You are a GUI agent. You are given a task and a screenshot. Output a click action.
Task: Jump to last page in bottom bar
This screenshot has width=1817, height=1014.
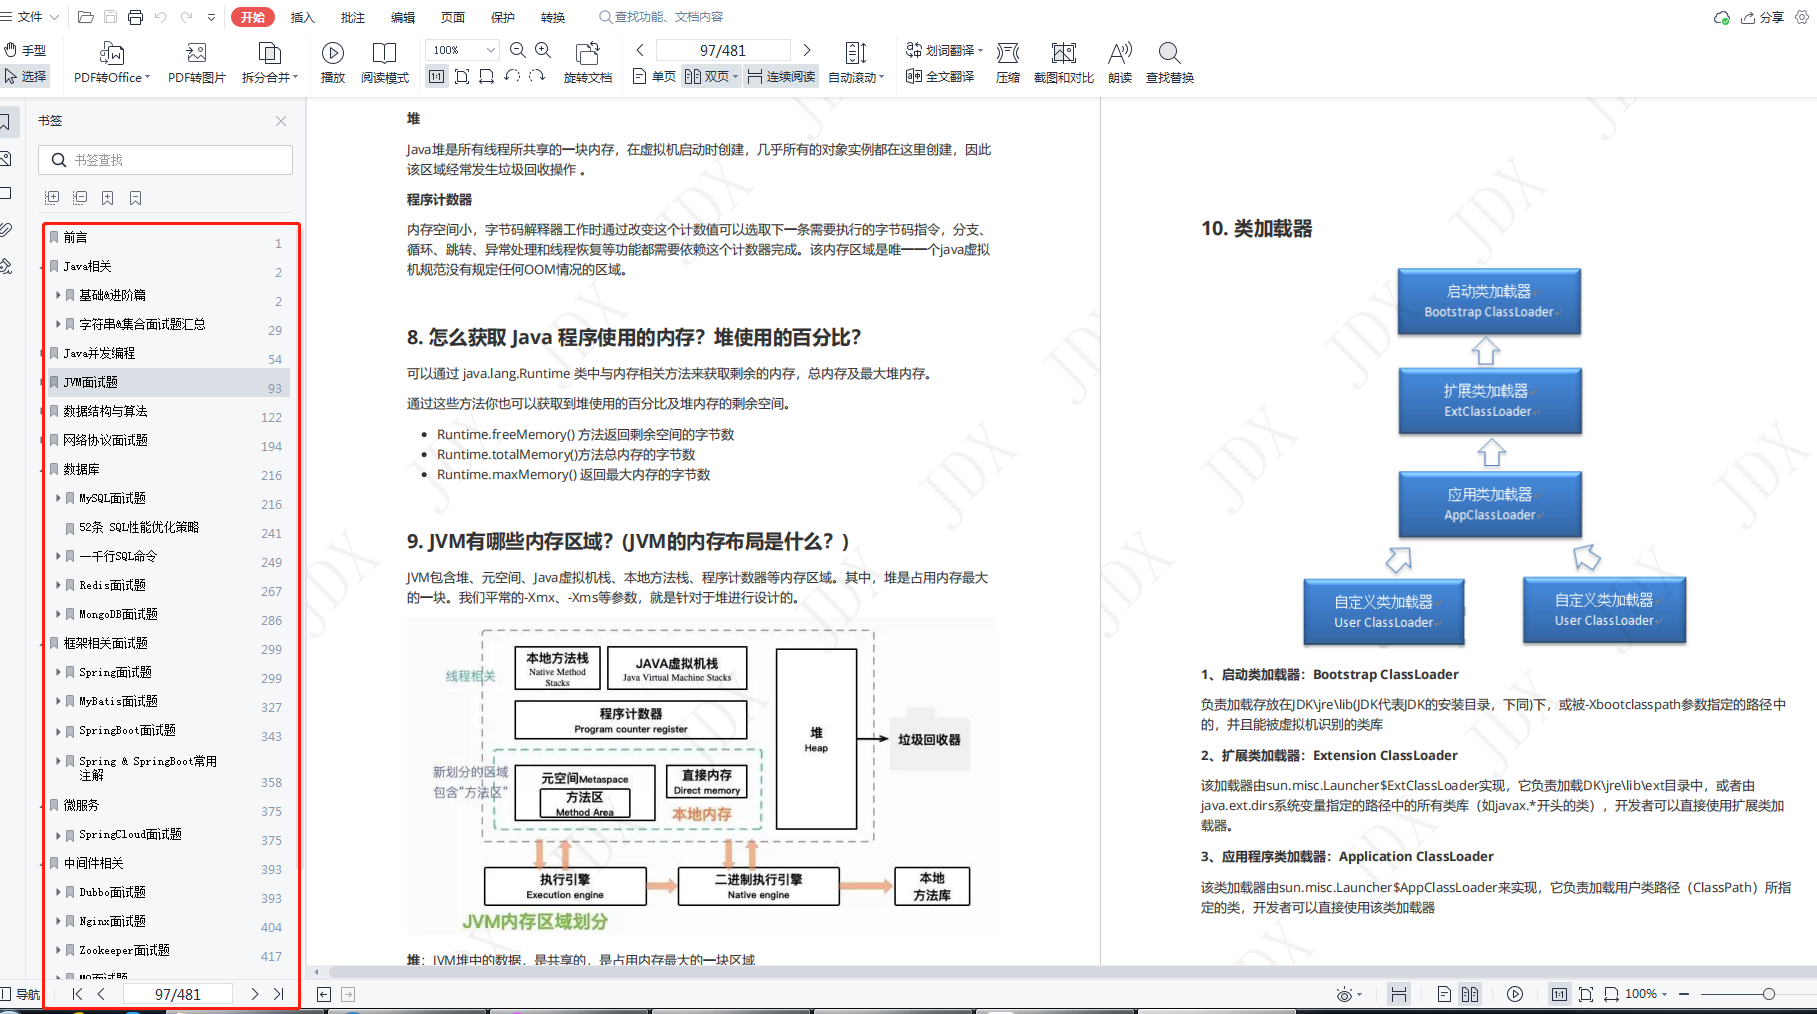pos(279,994)
